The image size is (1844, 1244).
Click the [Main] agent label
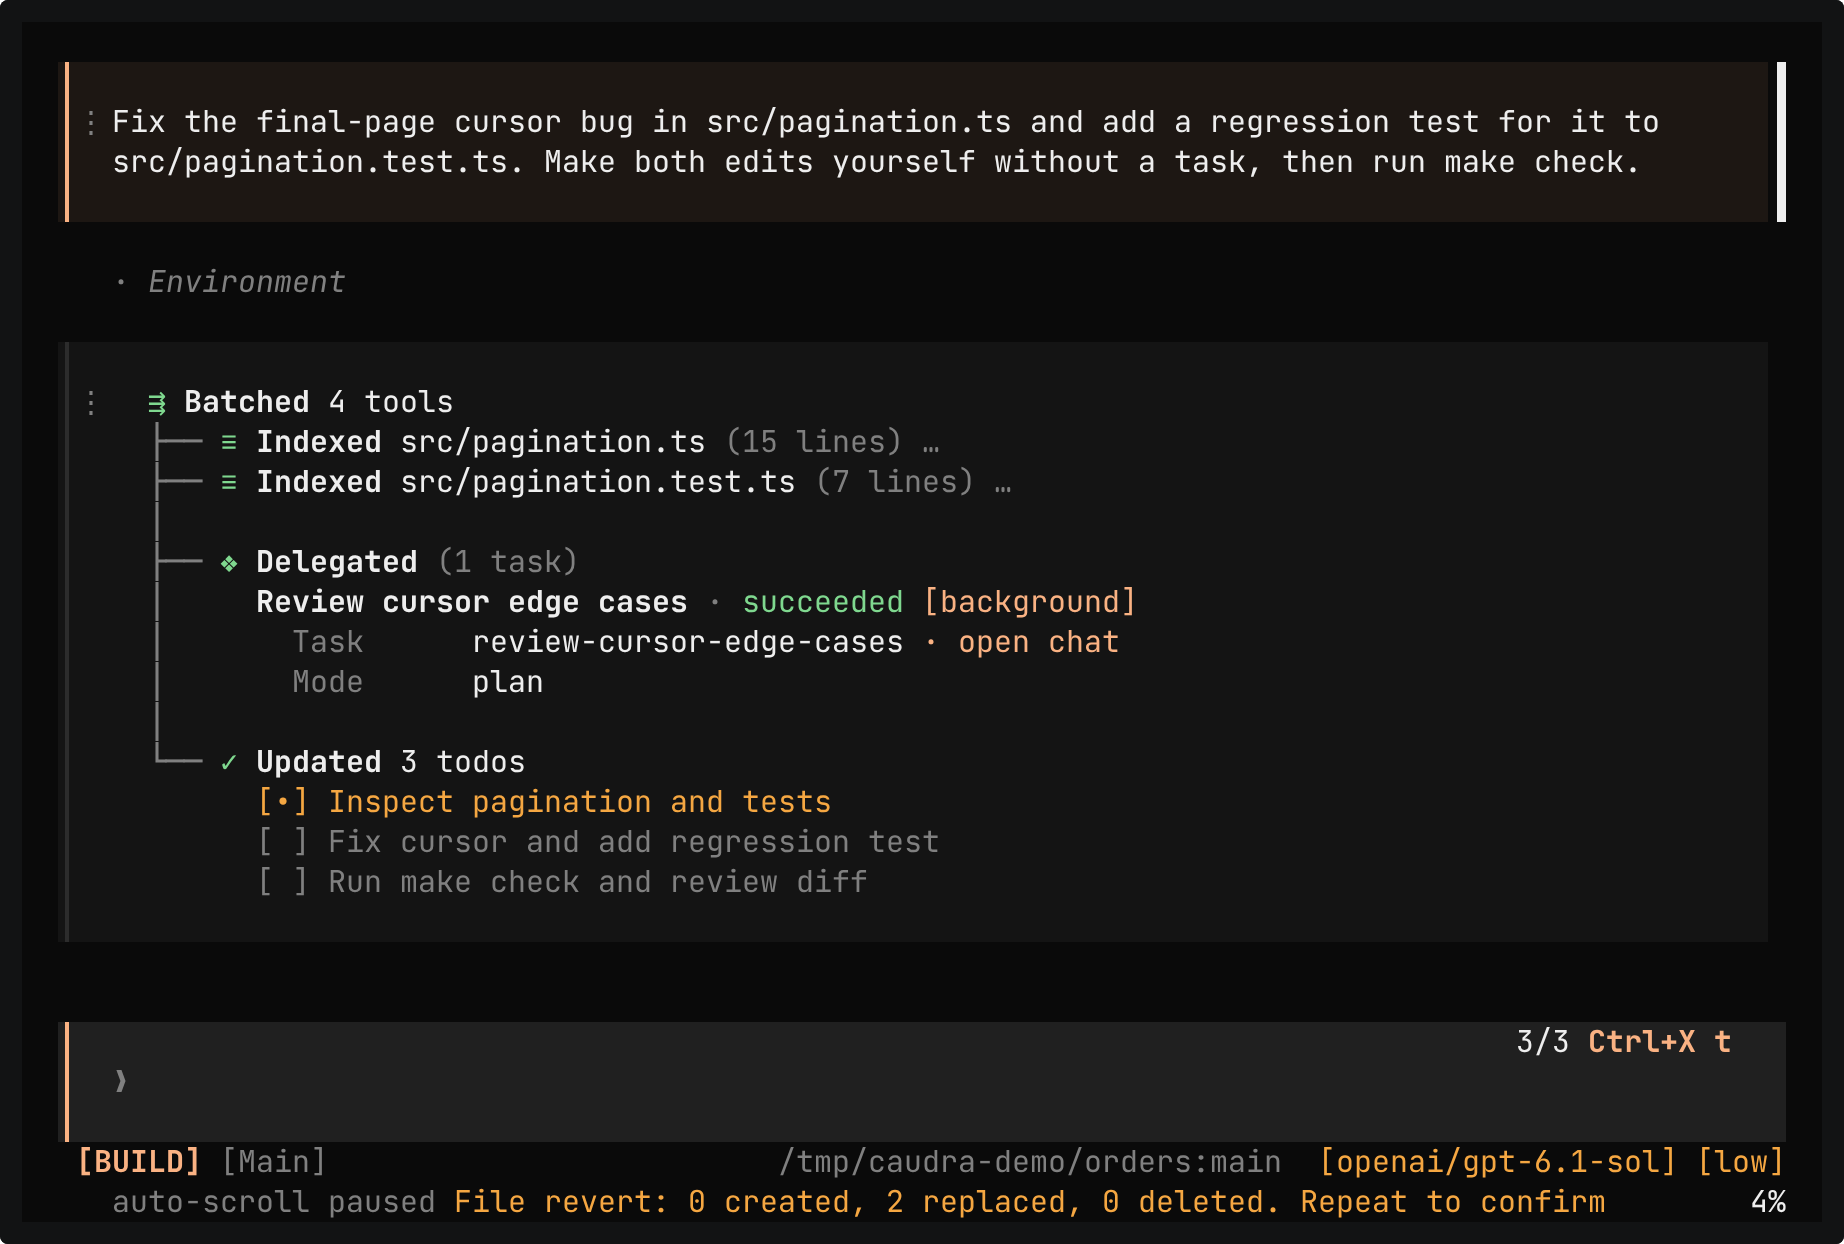(x=274, y=1162)
